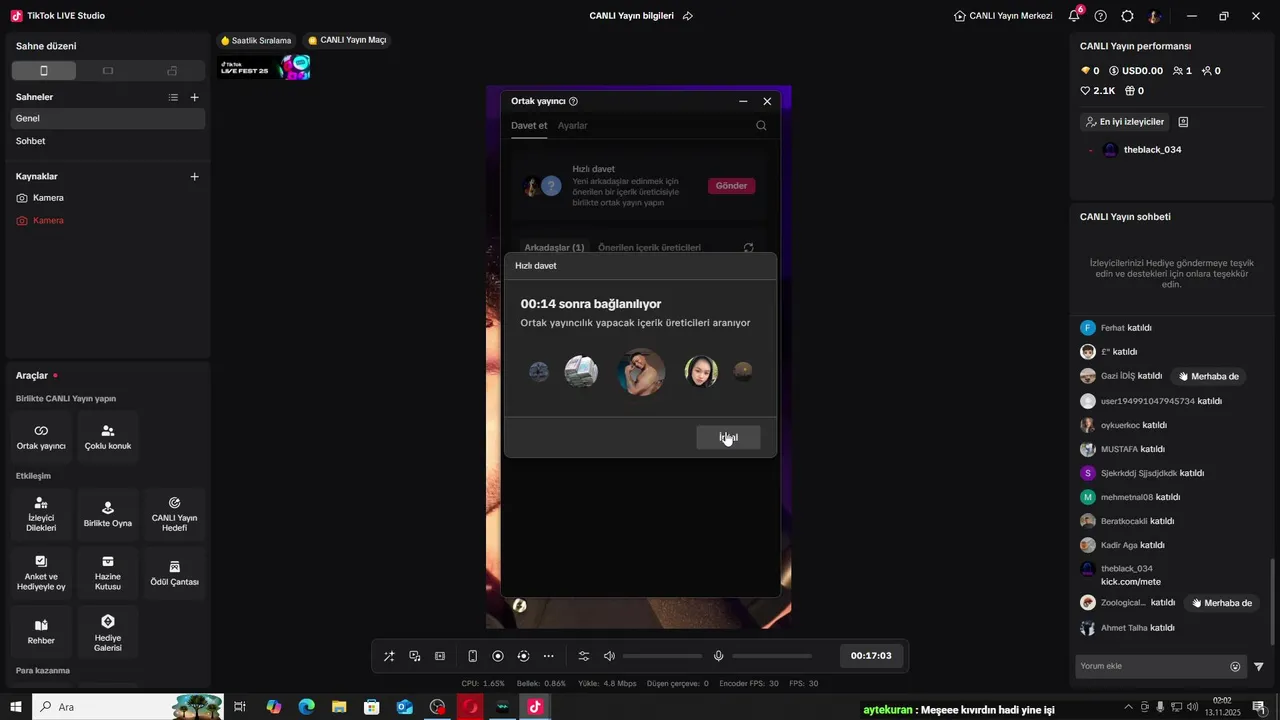Say Merhaba de to Zoological
This screenshot has height=720, width=1280.
pyautogui.click(x=1221, y=603)
